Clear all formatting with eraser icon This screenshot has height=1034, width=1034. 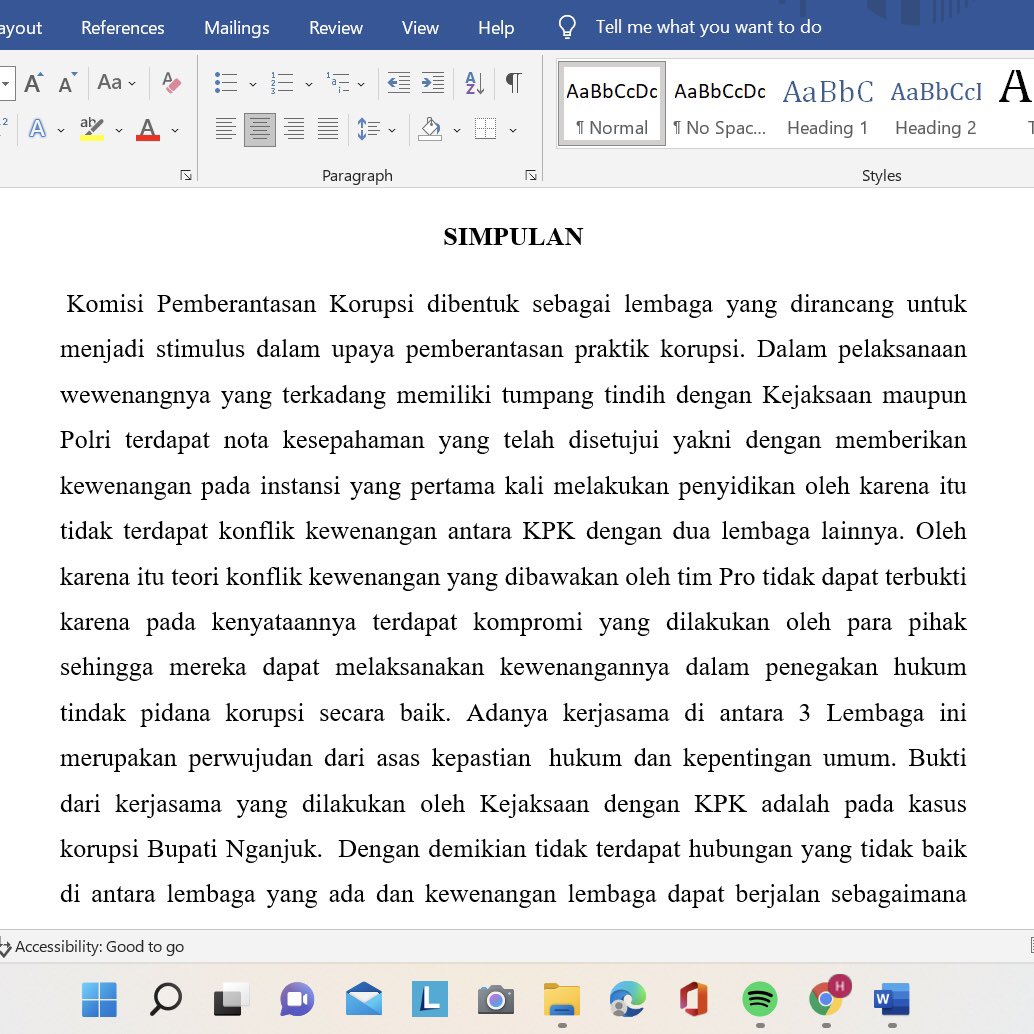tap(171, 83)
